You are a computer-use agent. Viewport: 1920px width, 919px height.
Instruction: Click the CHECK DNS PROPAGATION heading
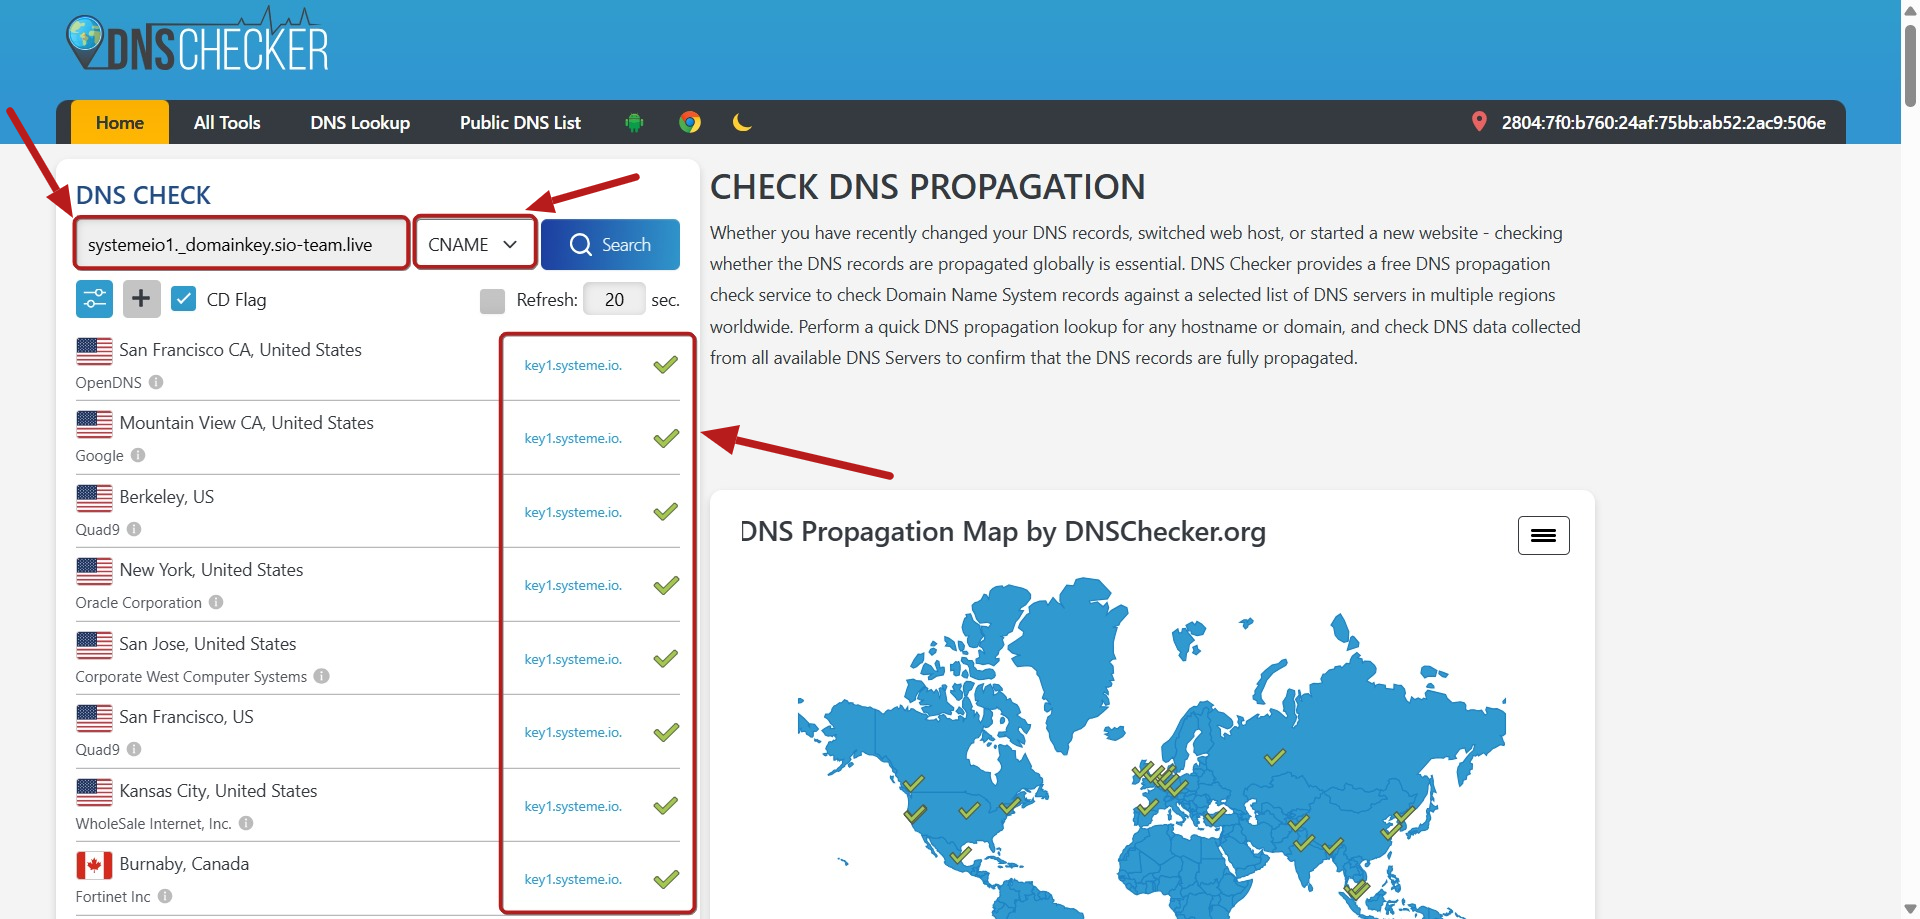927,187
